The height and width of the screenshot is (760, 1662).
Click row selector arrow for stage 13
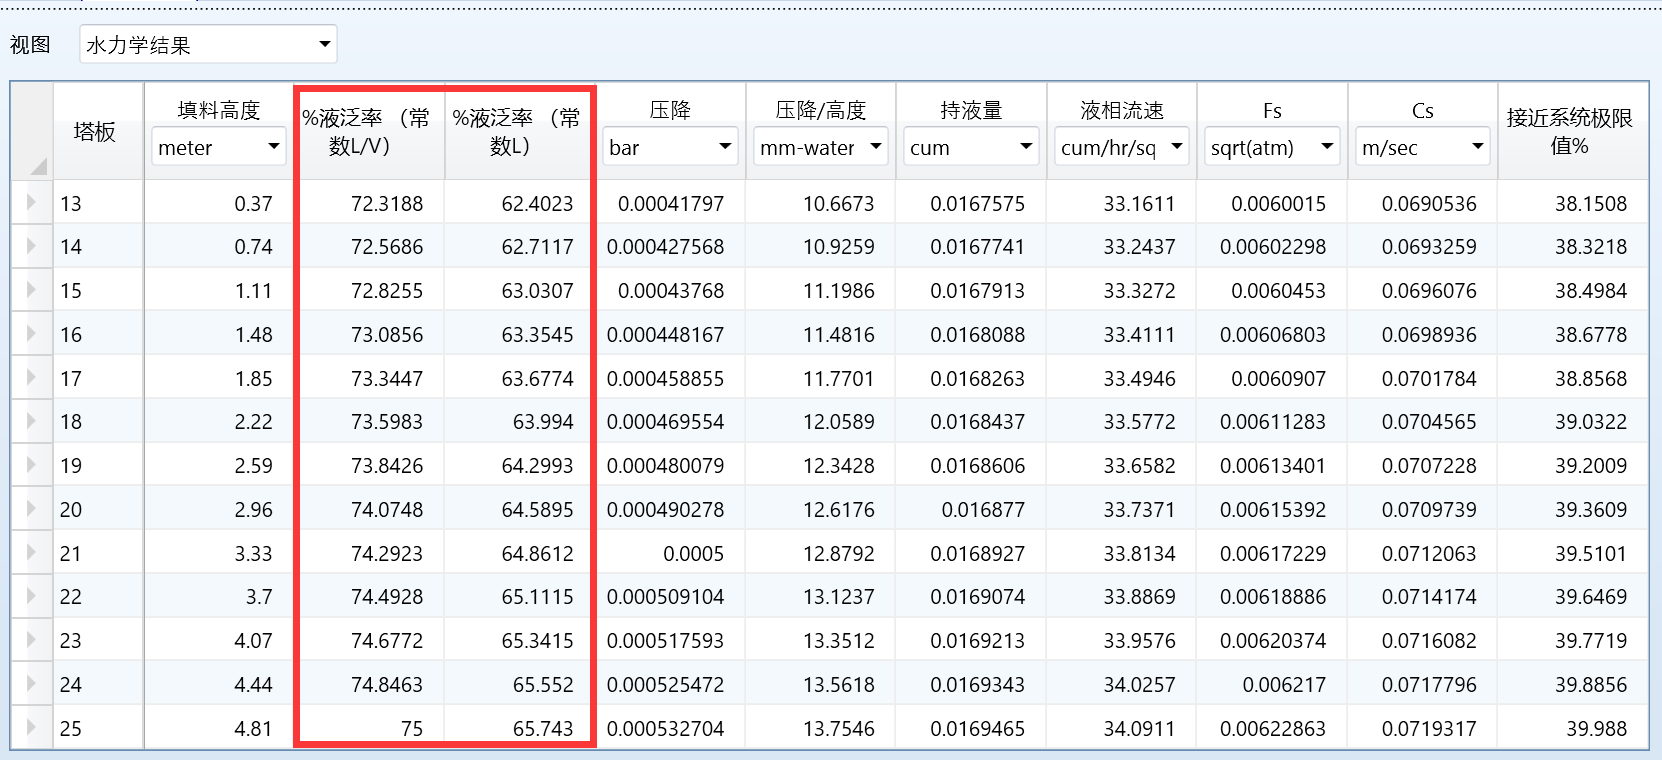[32, 203]
